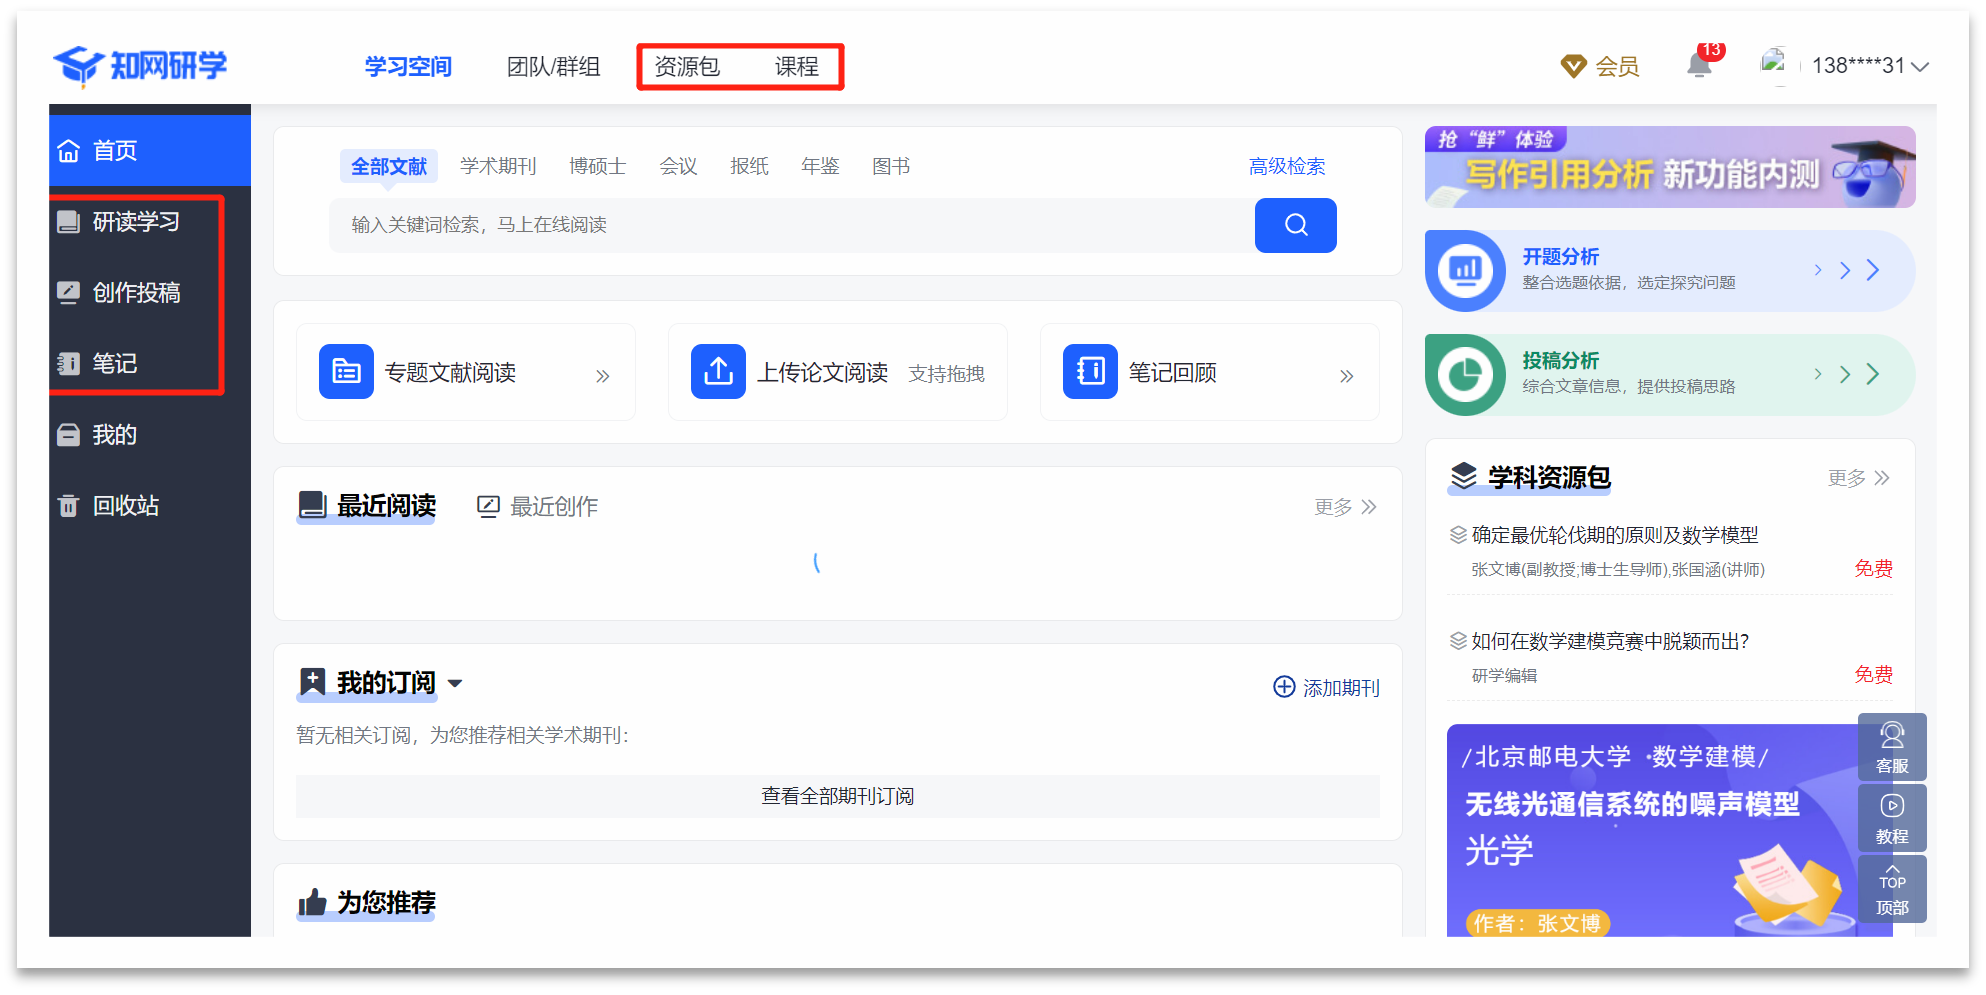Click the blue search magnifier button
This screenshot has height=995, width=1986.
click(1295, 225)
